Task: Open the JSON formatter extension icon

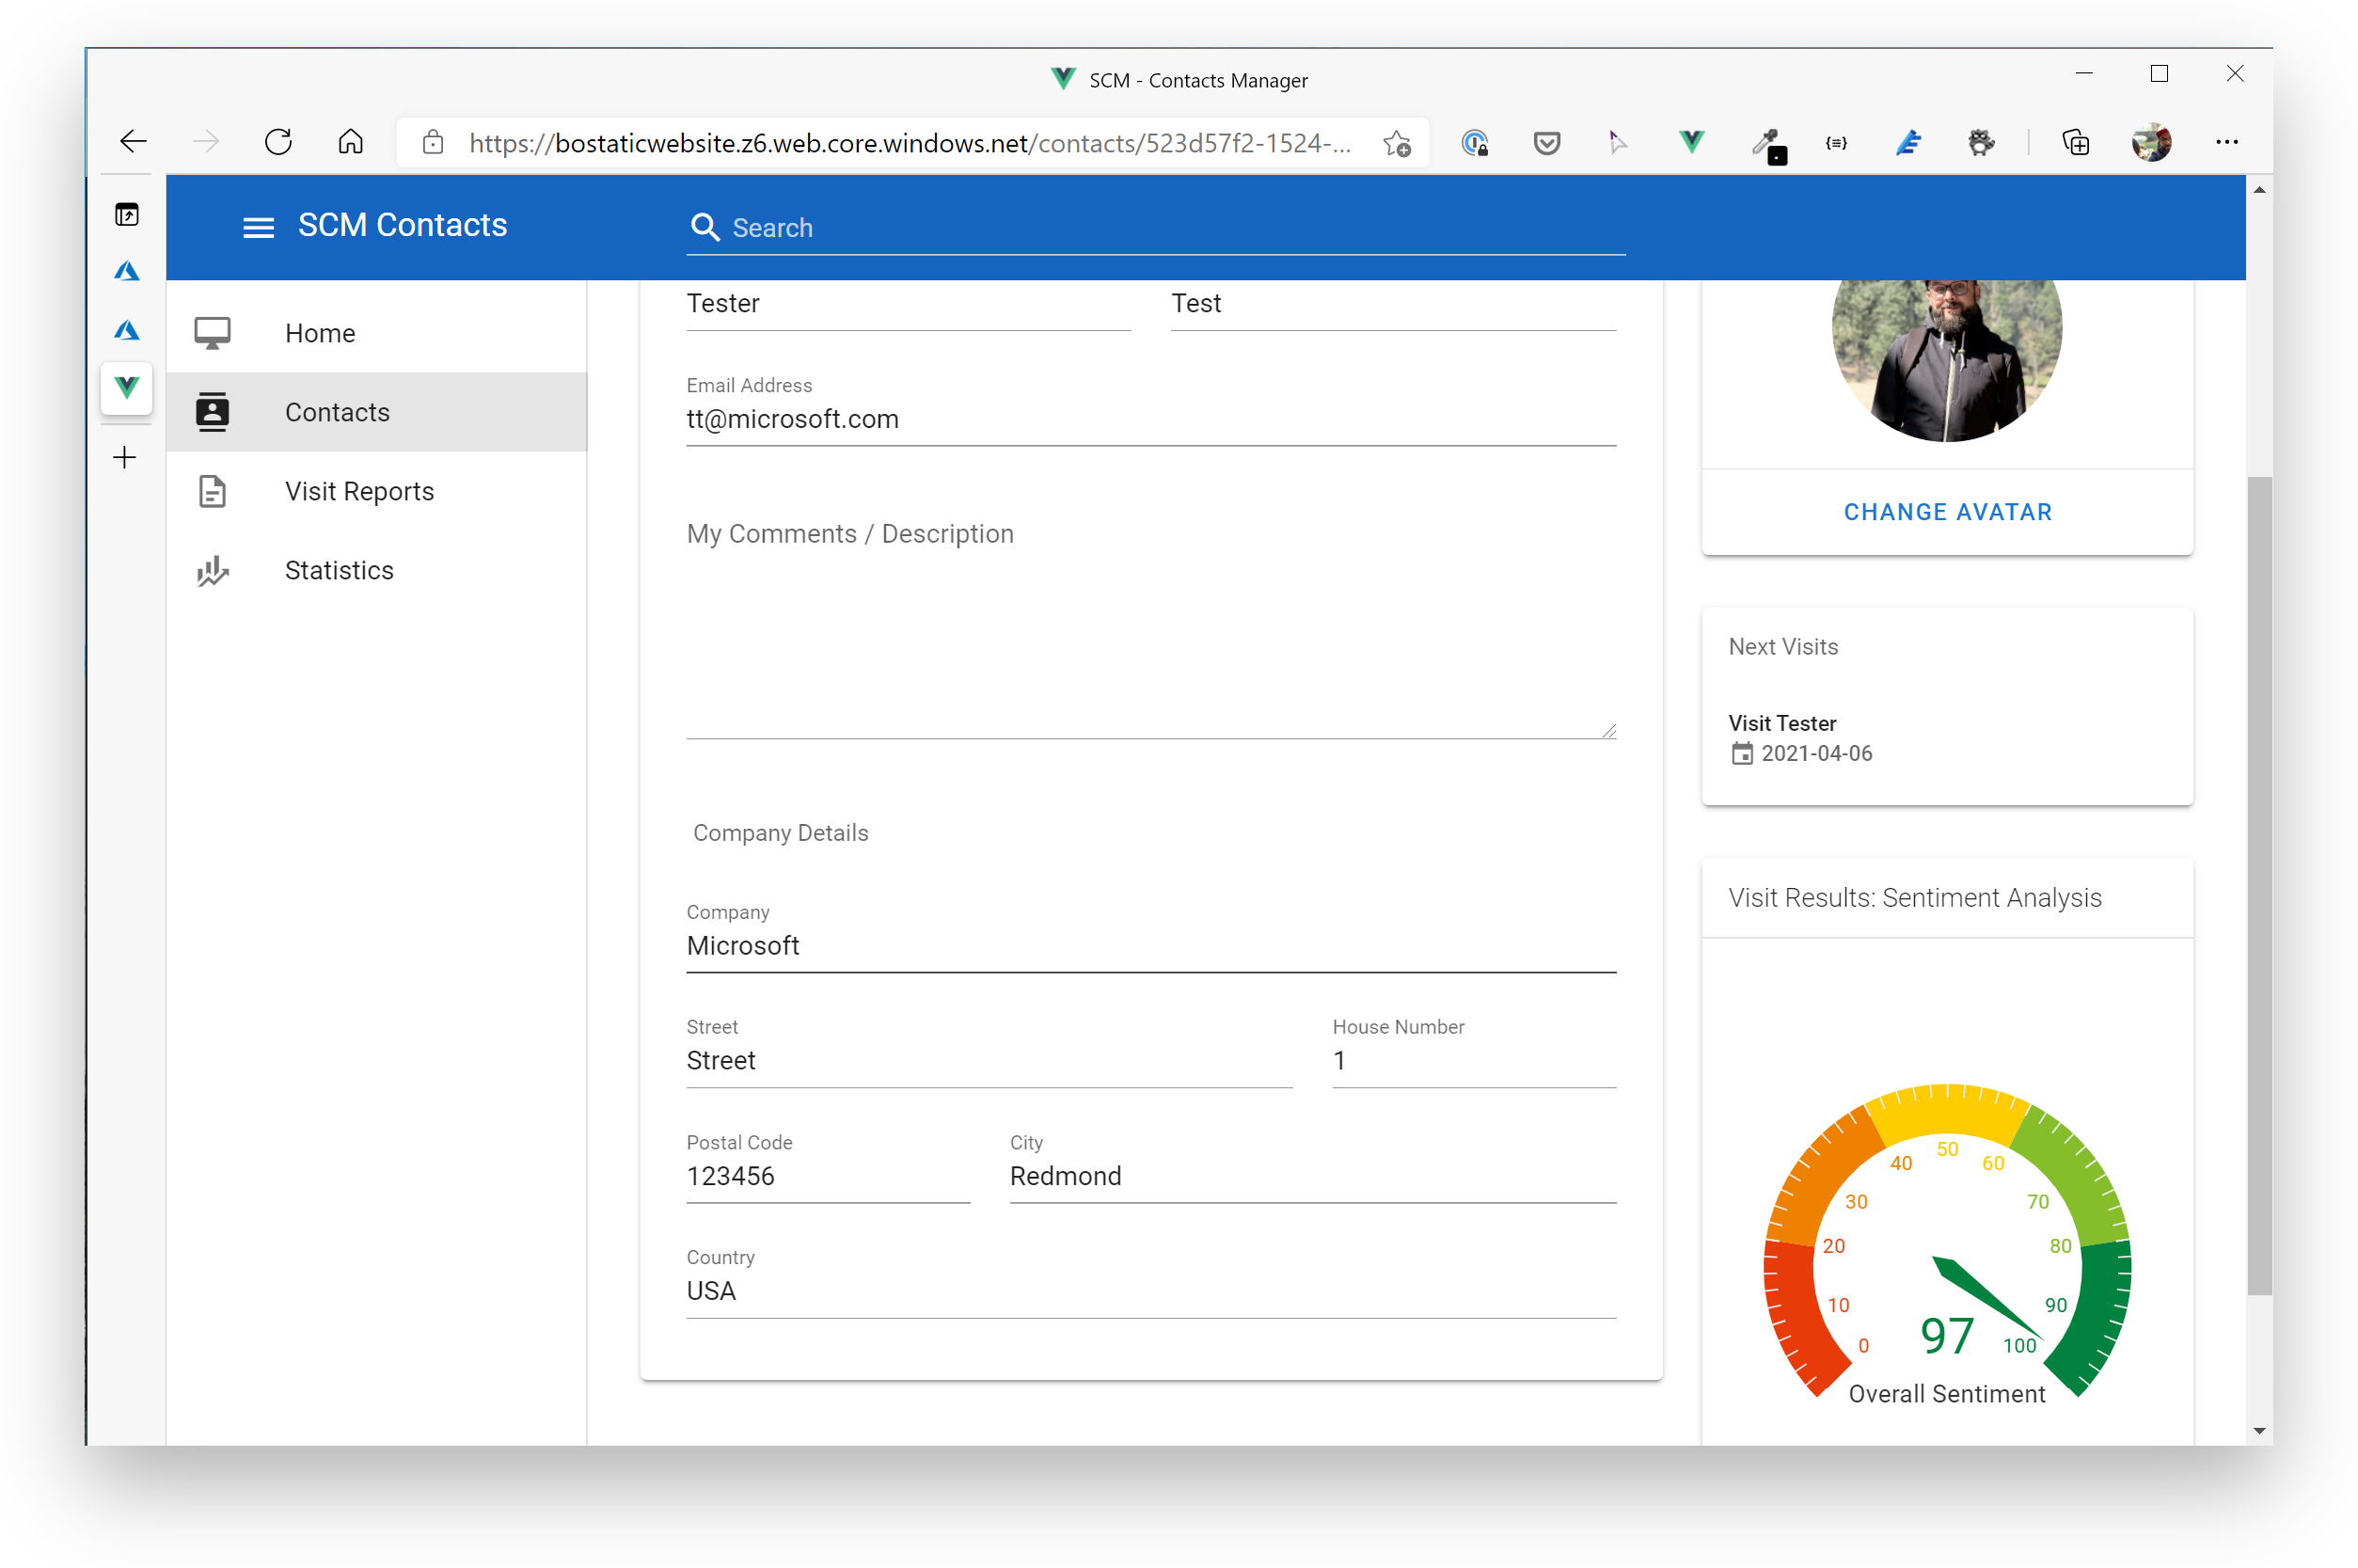Action: 1838,142
